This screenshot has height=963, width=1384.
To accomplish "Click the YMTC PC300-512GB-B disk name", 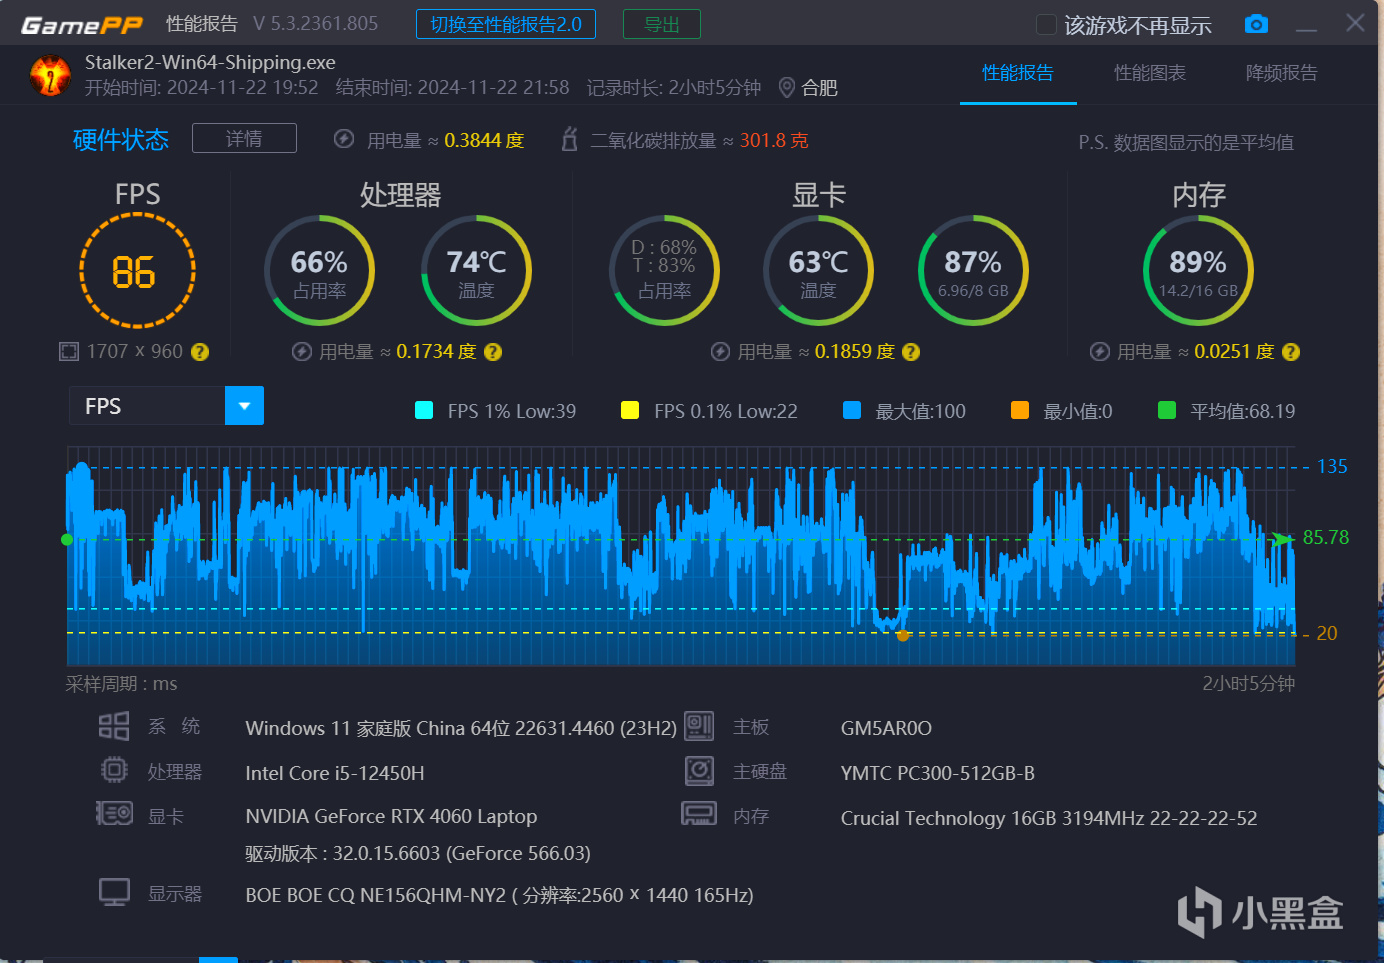I will pyautogui.click(x=938, y=773).
